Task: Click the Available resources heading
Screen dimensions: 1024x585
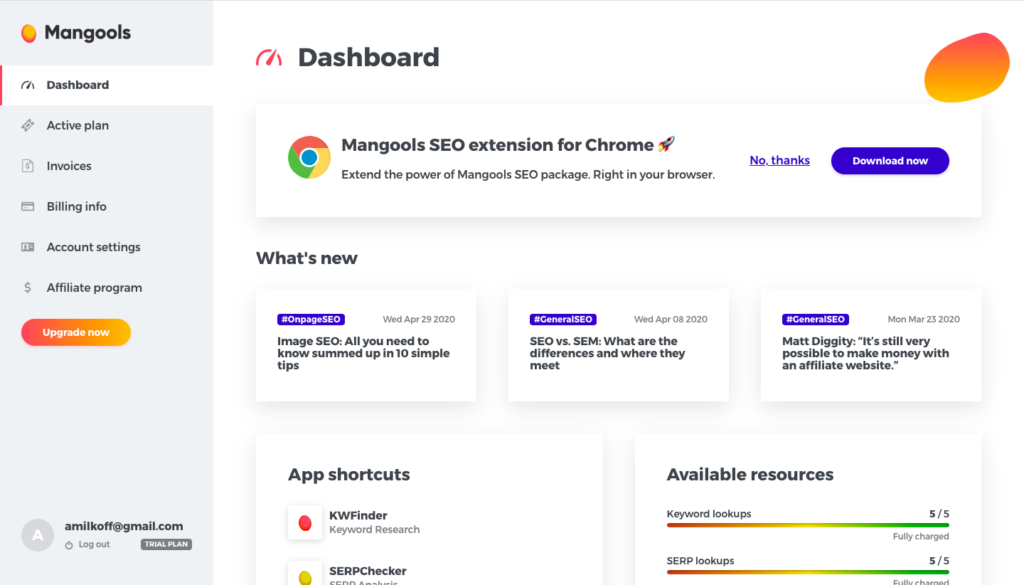Action: pos(750,475)
